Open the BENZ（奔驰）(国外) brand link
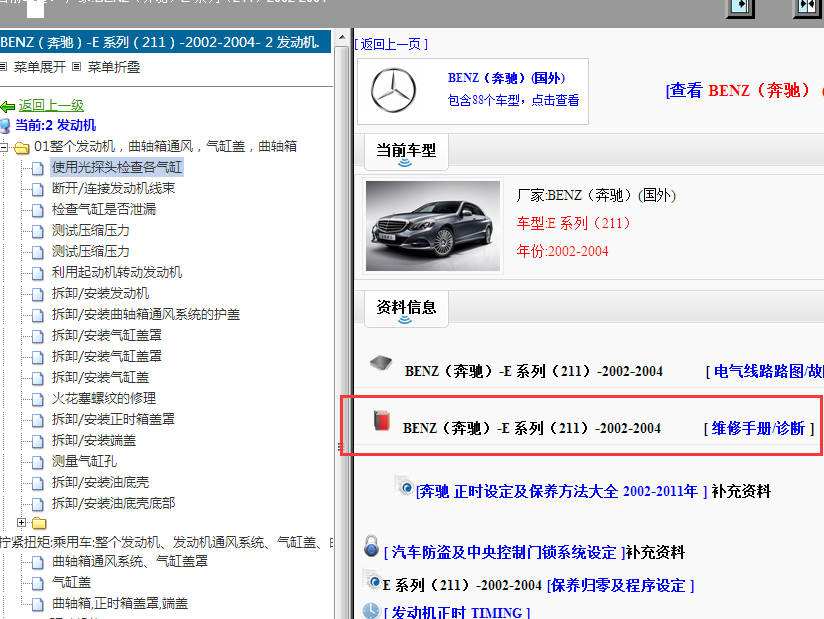Screen dimensions: 824x619 coord(506,78)
